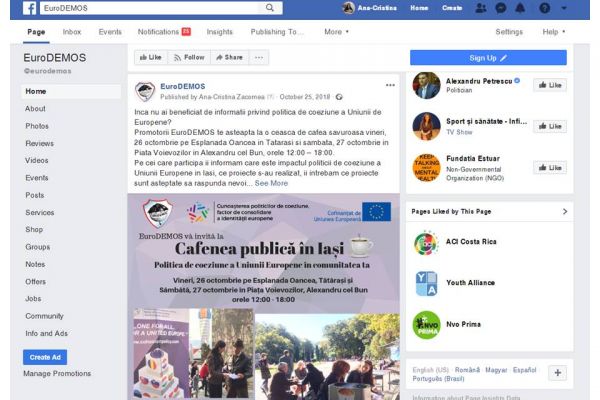Image resolution: width=600 pixels, height=400 pixels.
Task: Expand the More dropdown menu
Action: tap(336, 32)
